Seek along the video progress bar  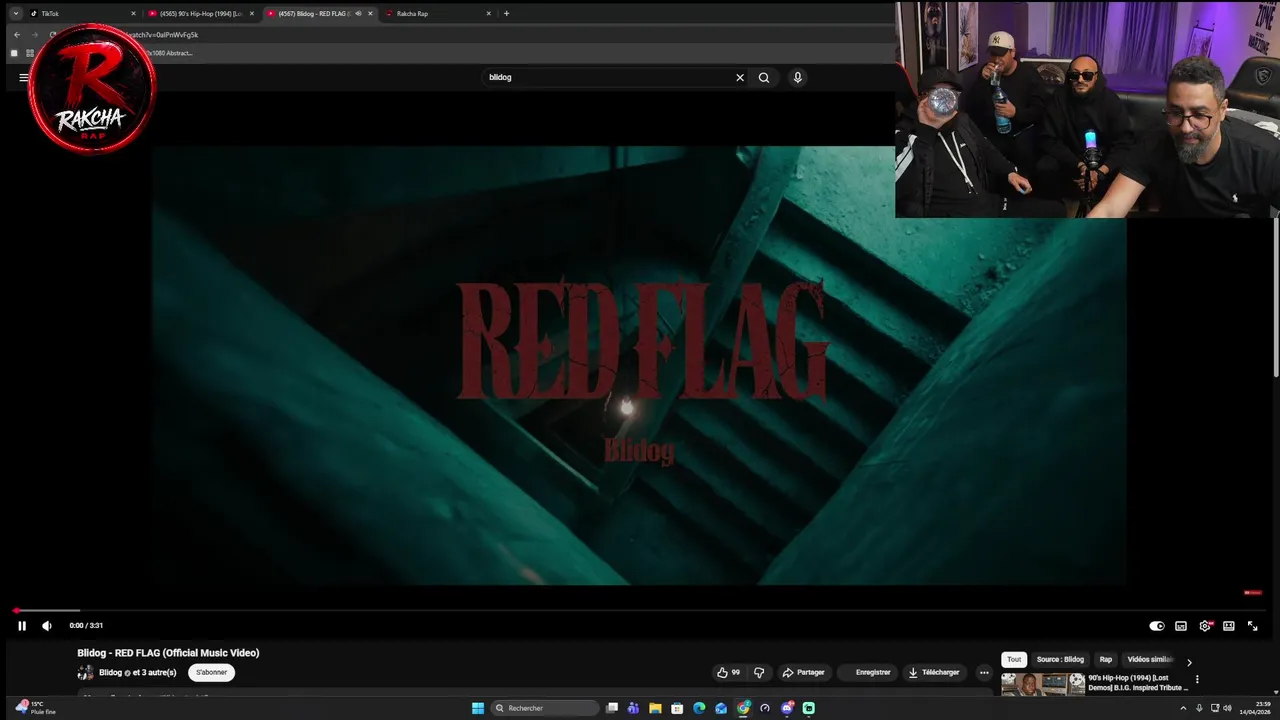tap(640, 610)
